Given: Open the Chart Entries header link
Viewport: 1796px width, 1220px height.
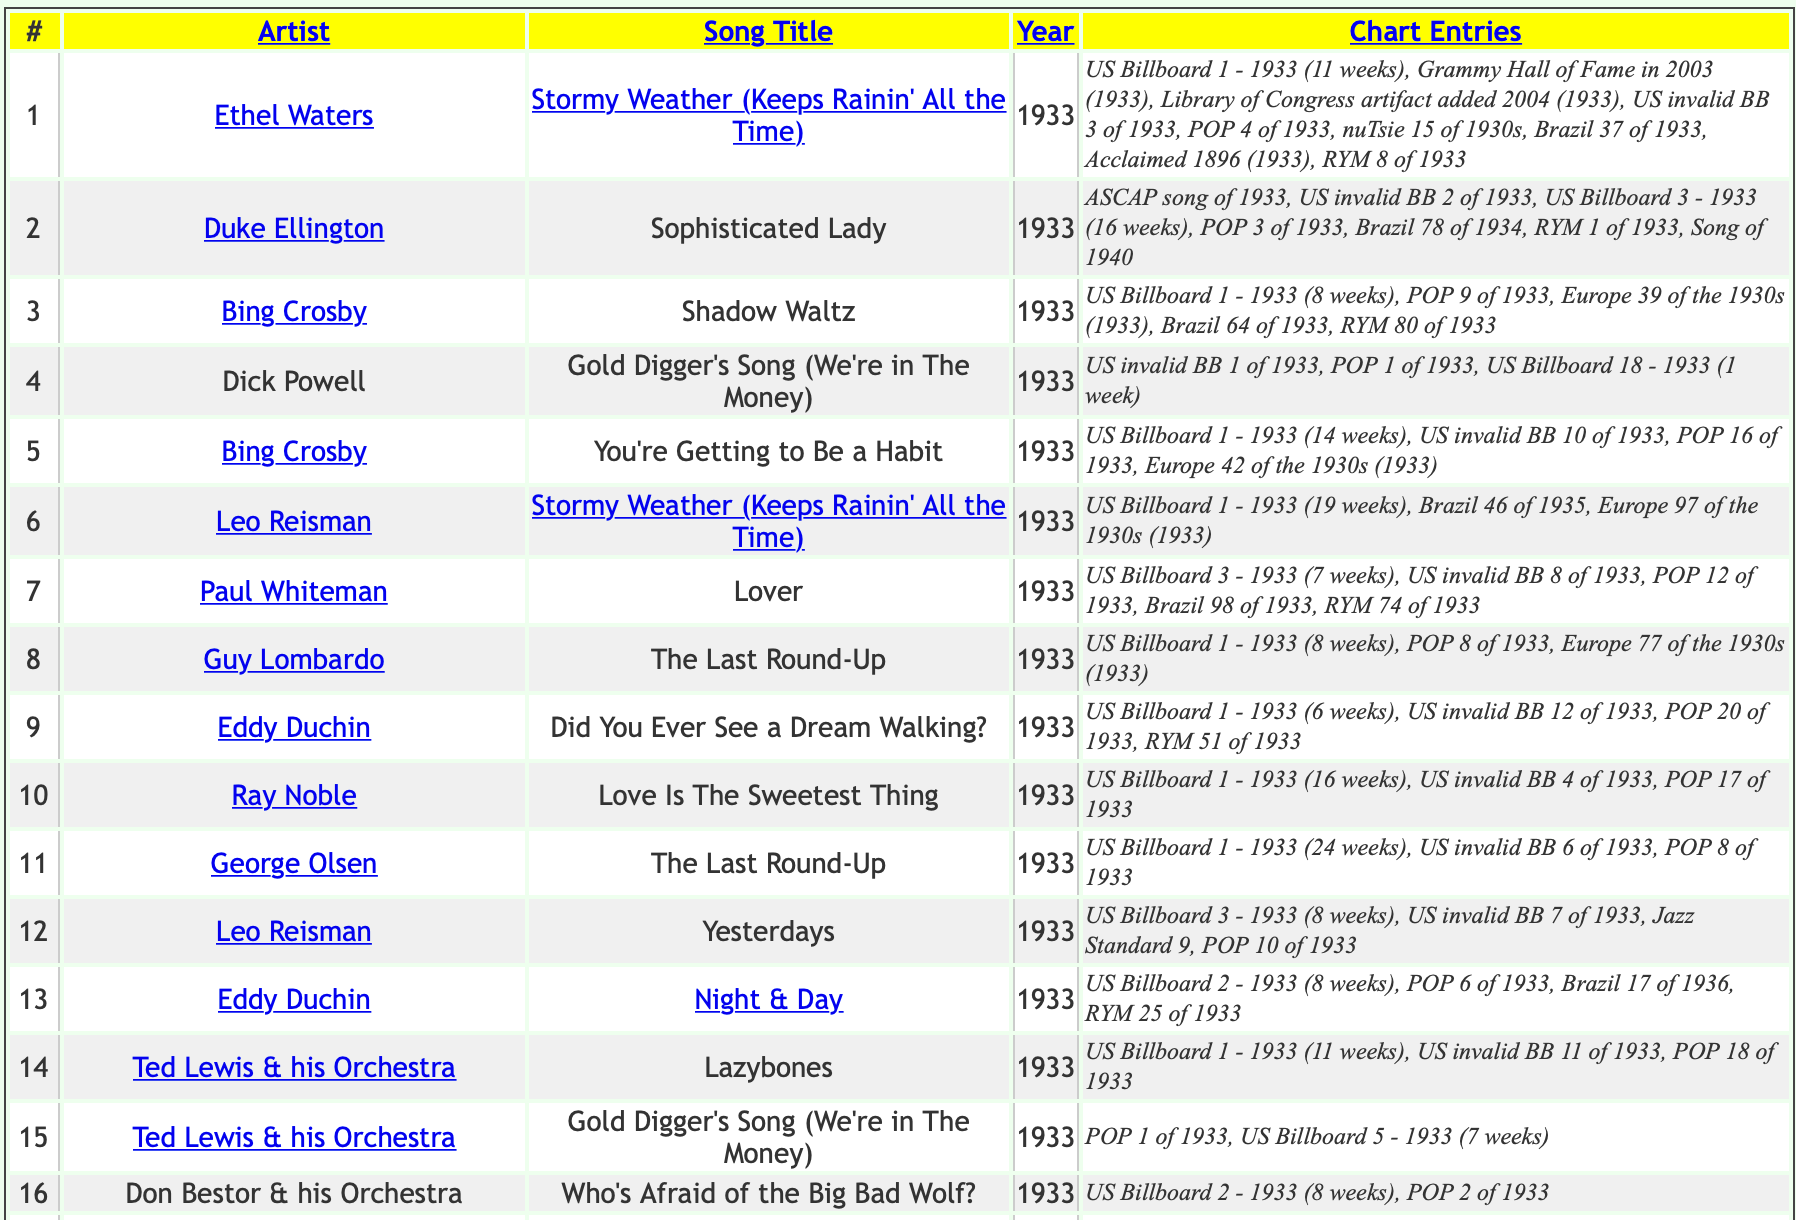Looking at the screenshot, I should coord(1435,31).
